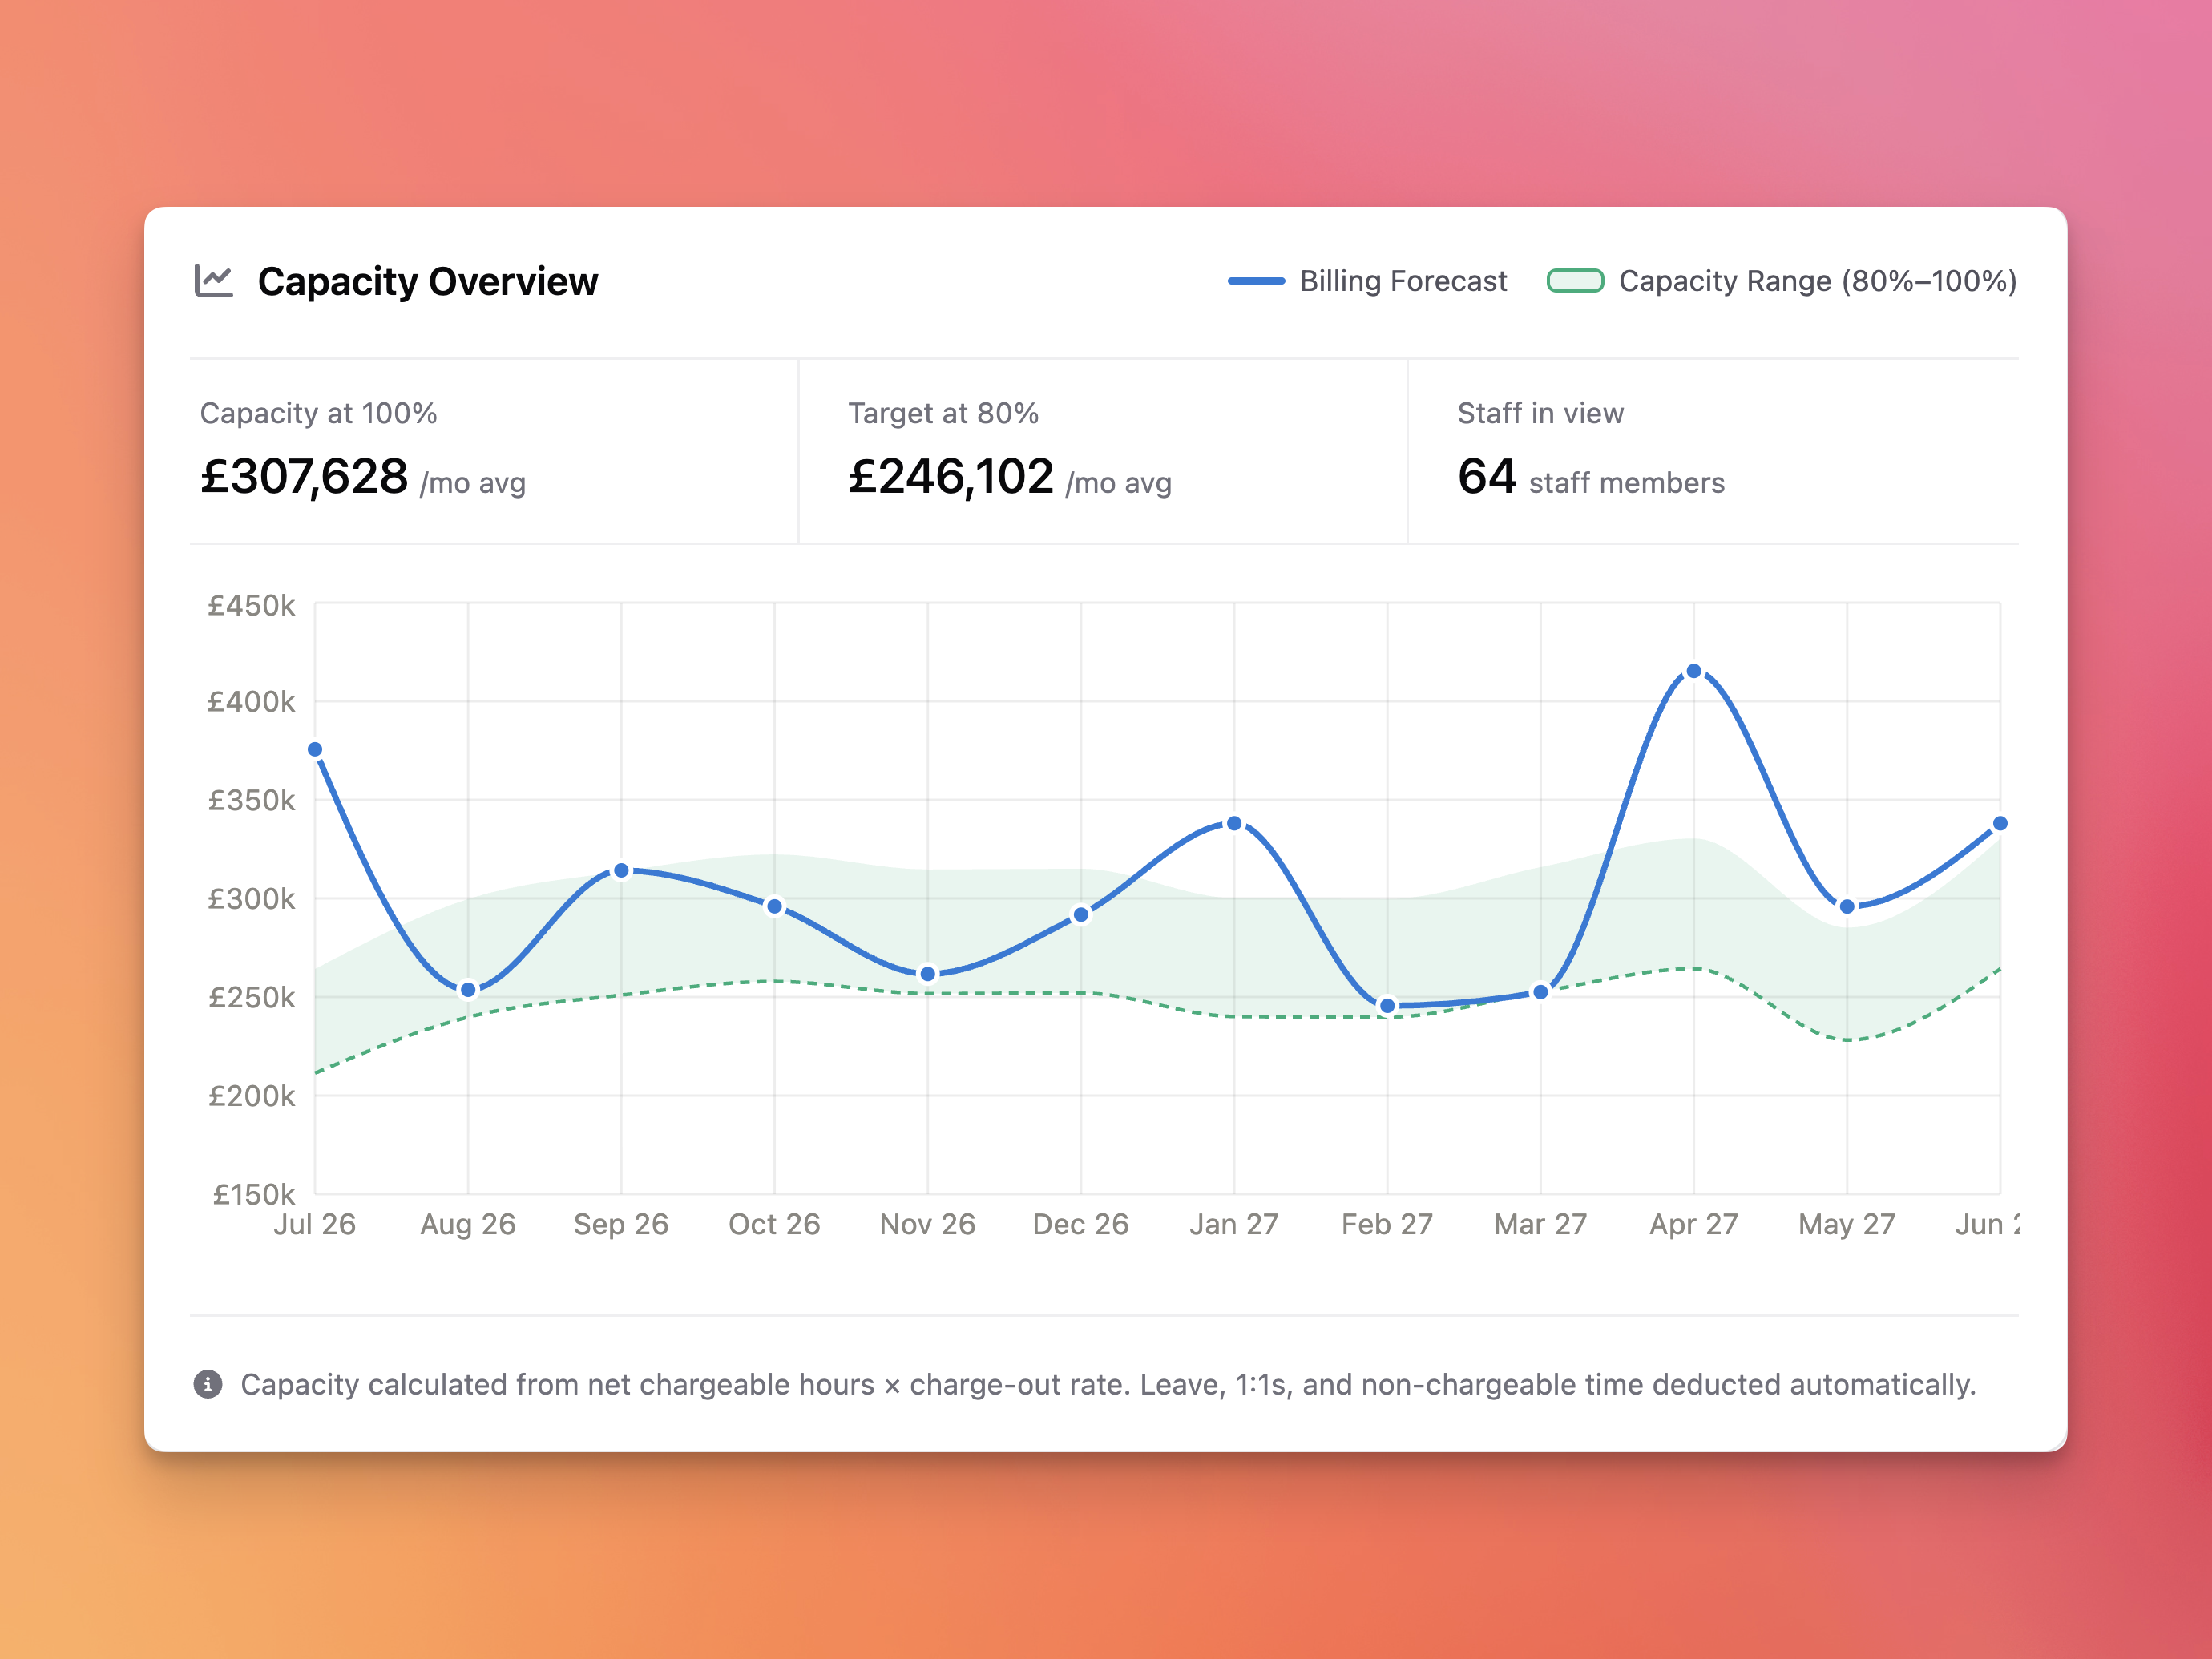Select the Sep 26 billing forecast data point
The width and height of the screenshot is (2212, 1659).
coord(621,871)
